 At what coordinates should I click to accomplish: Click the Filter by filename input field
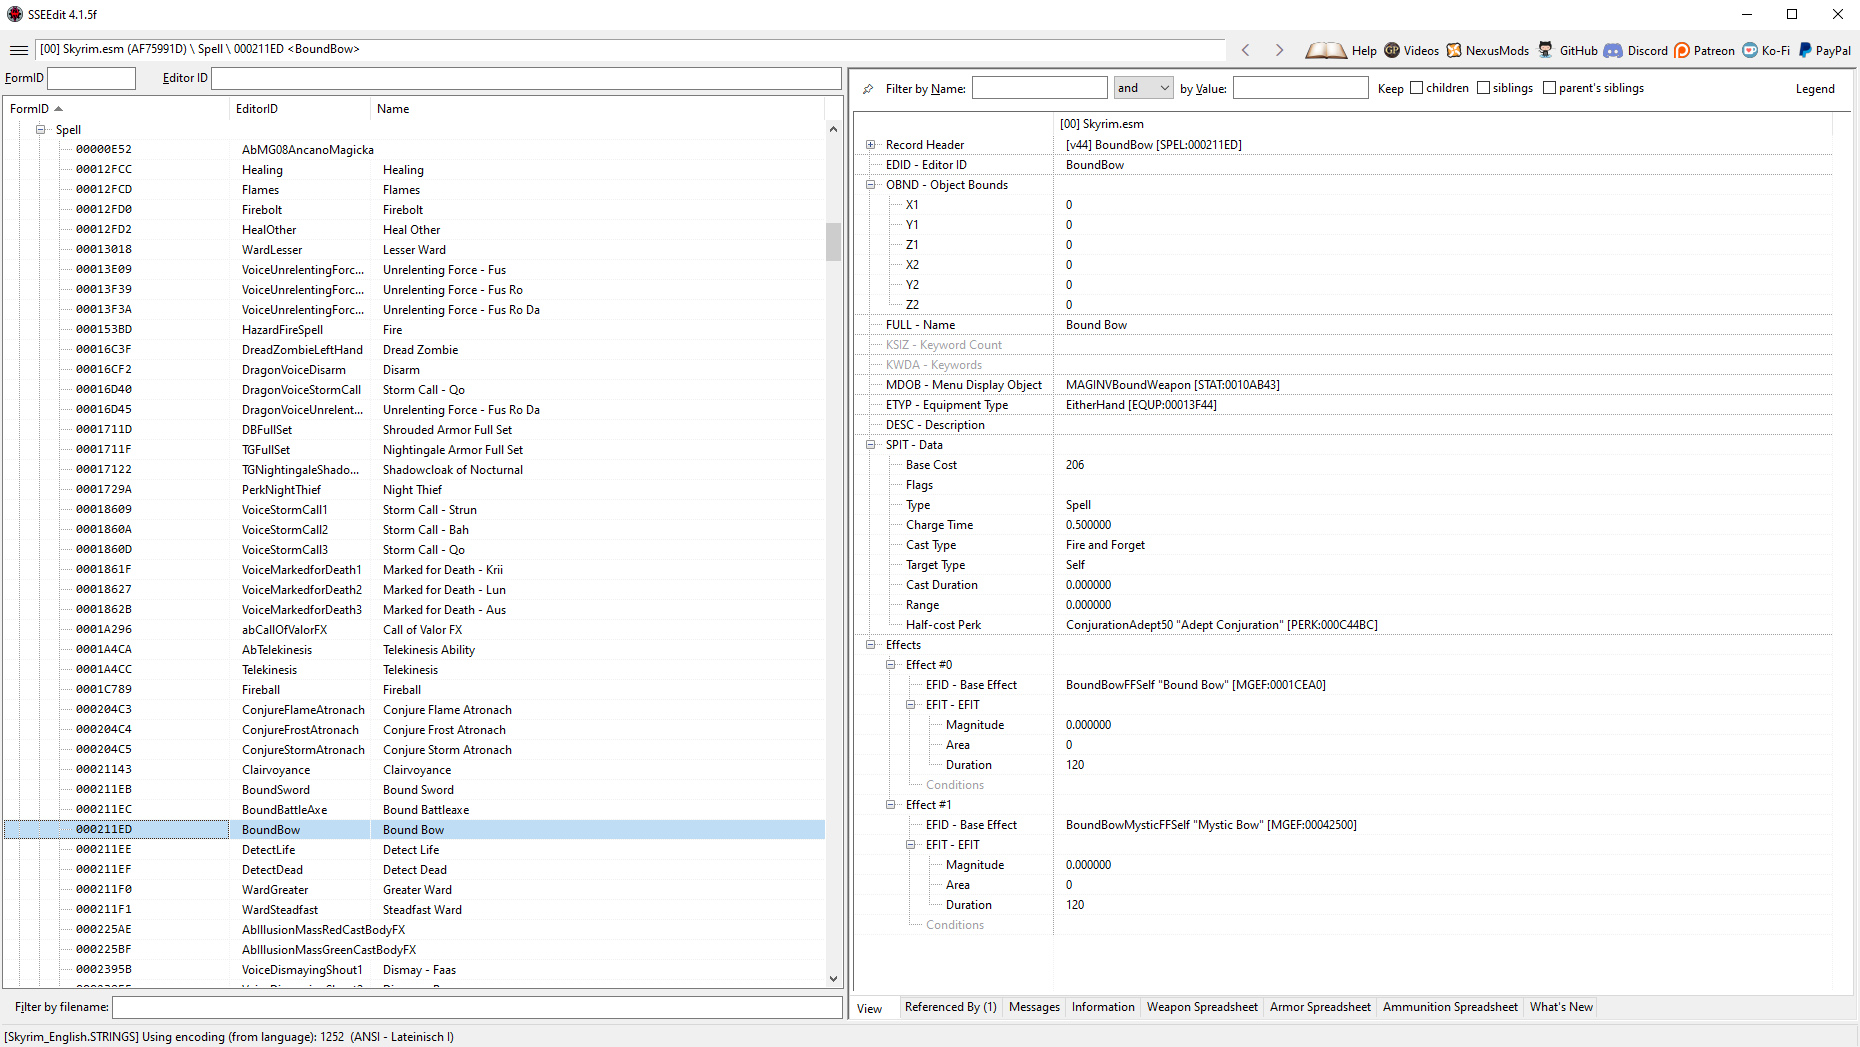(x=477, y=1007)
